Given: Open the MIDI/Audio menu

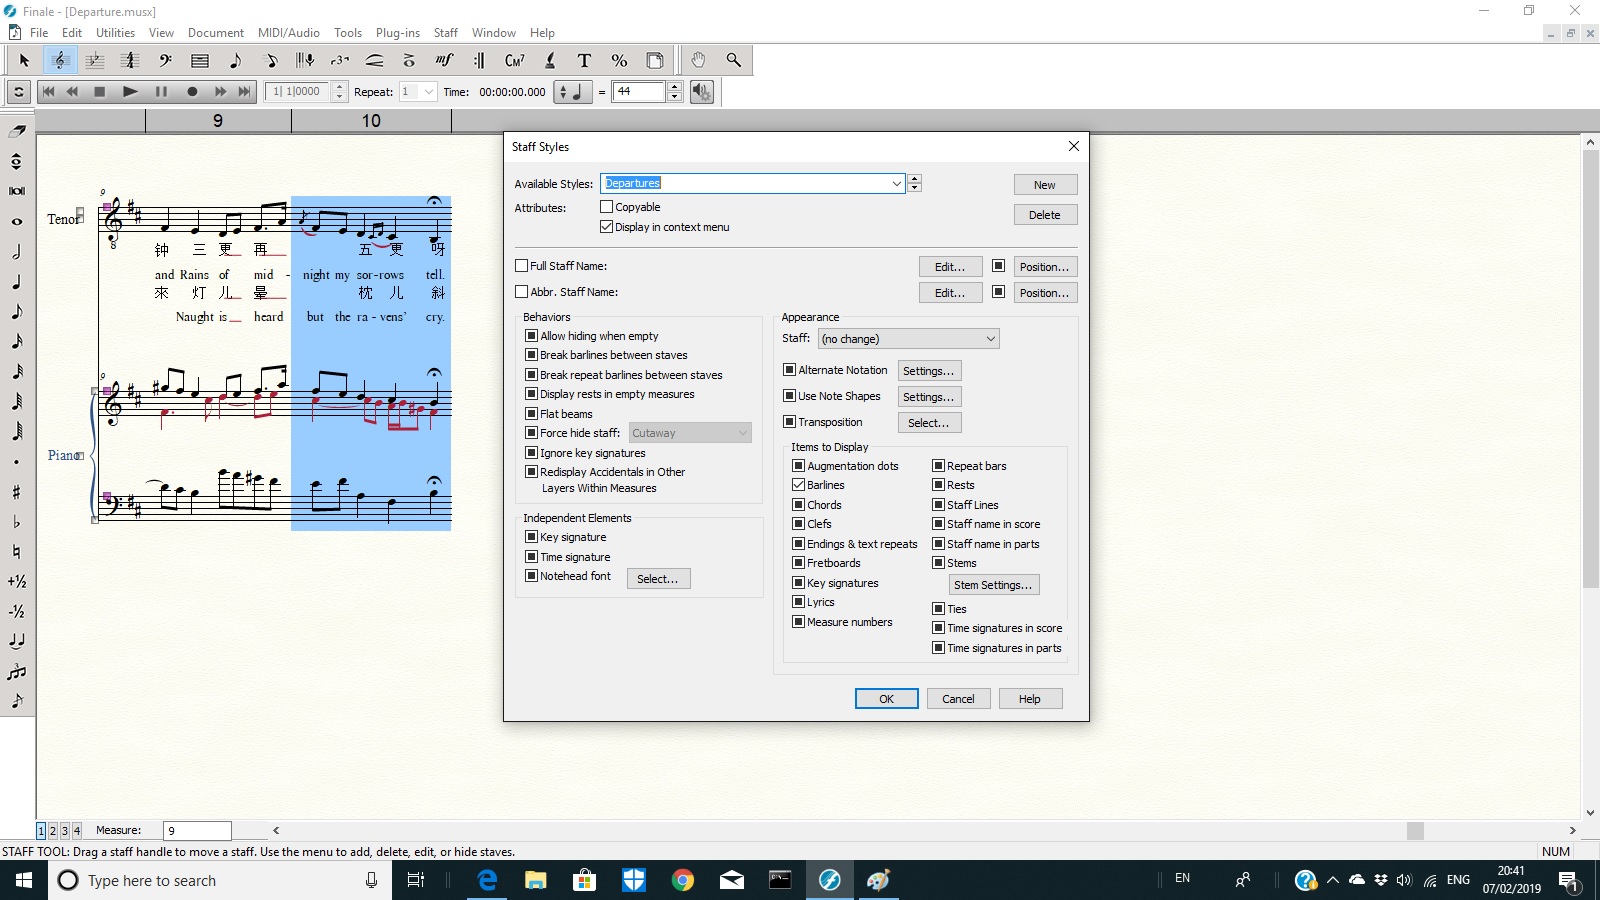Looking at the screenshot, I should (x=288, y=33).
